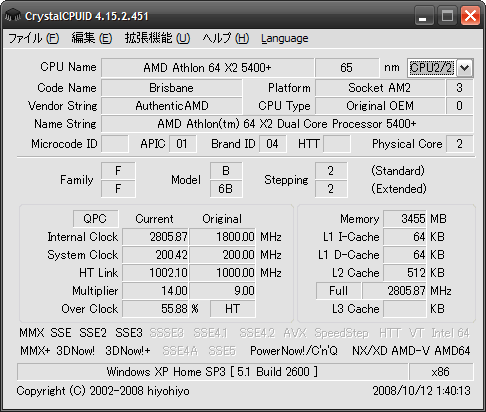Open the ヘルプ (H) menu
This screenshot has width=486, height=412.
(226, 38)
